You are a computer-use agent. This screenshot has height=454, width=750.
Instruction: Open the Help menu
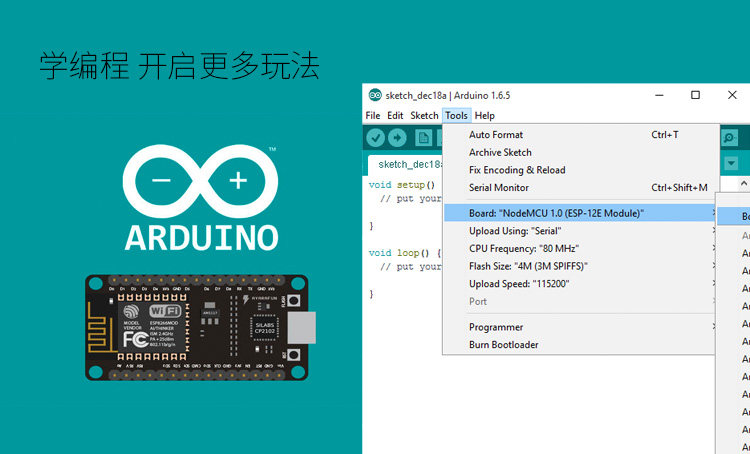(x=485, y=115)
